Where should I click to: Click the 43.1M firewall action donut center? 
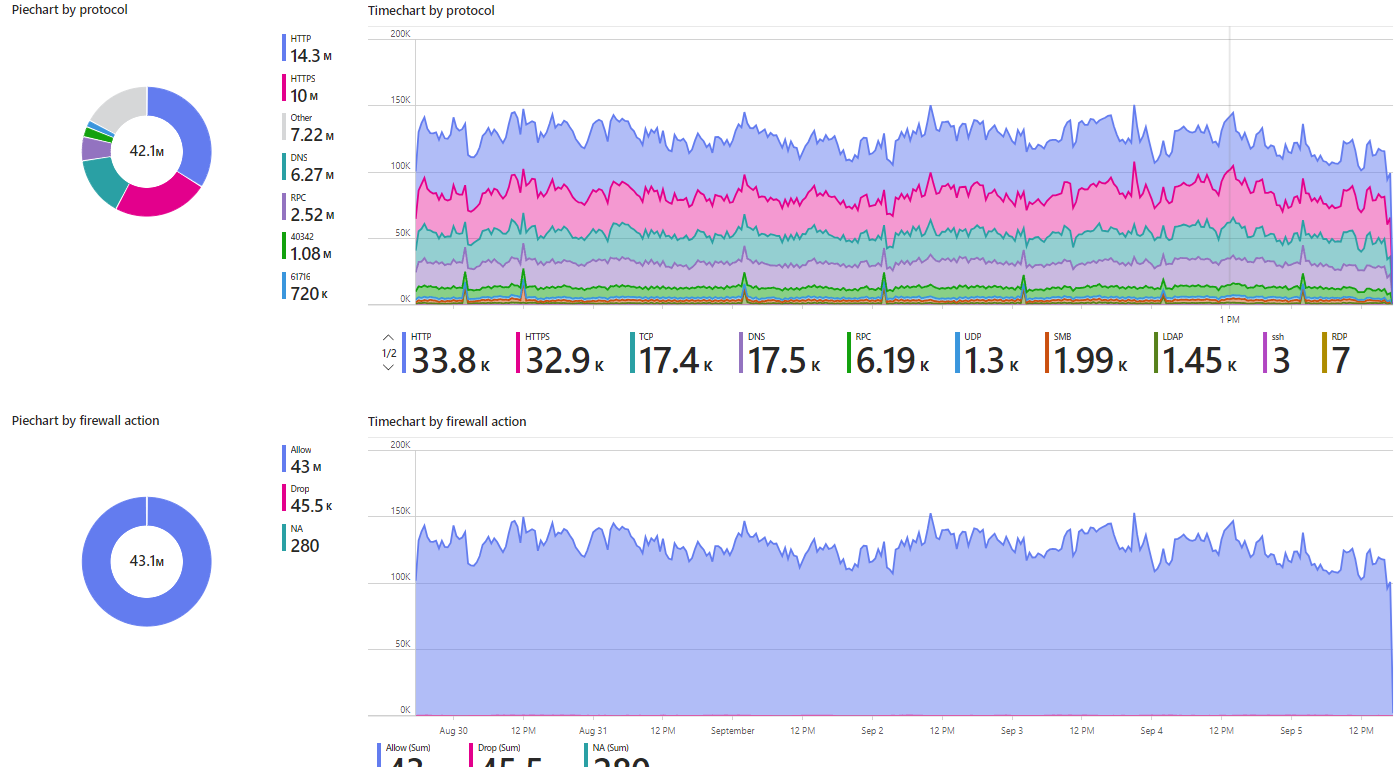point(146,561)
